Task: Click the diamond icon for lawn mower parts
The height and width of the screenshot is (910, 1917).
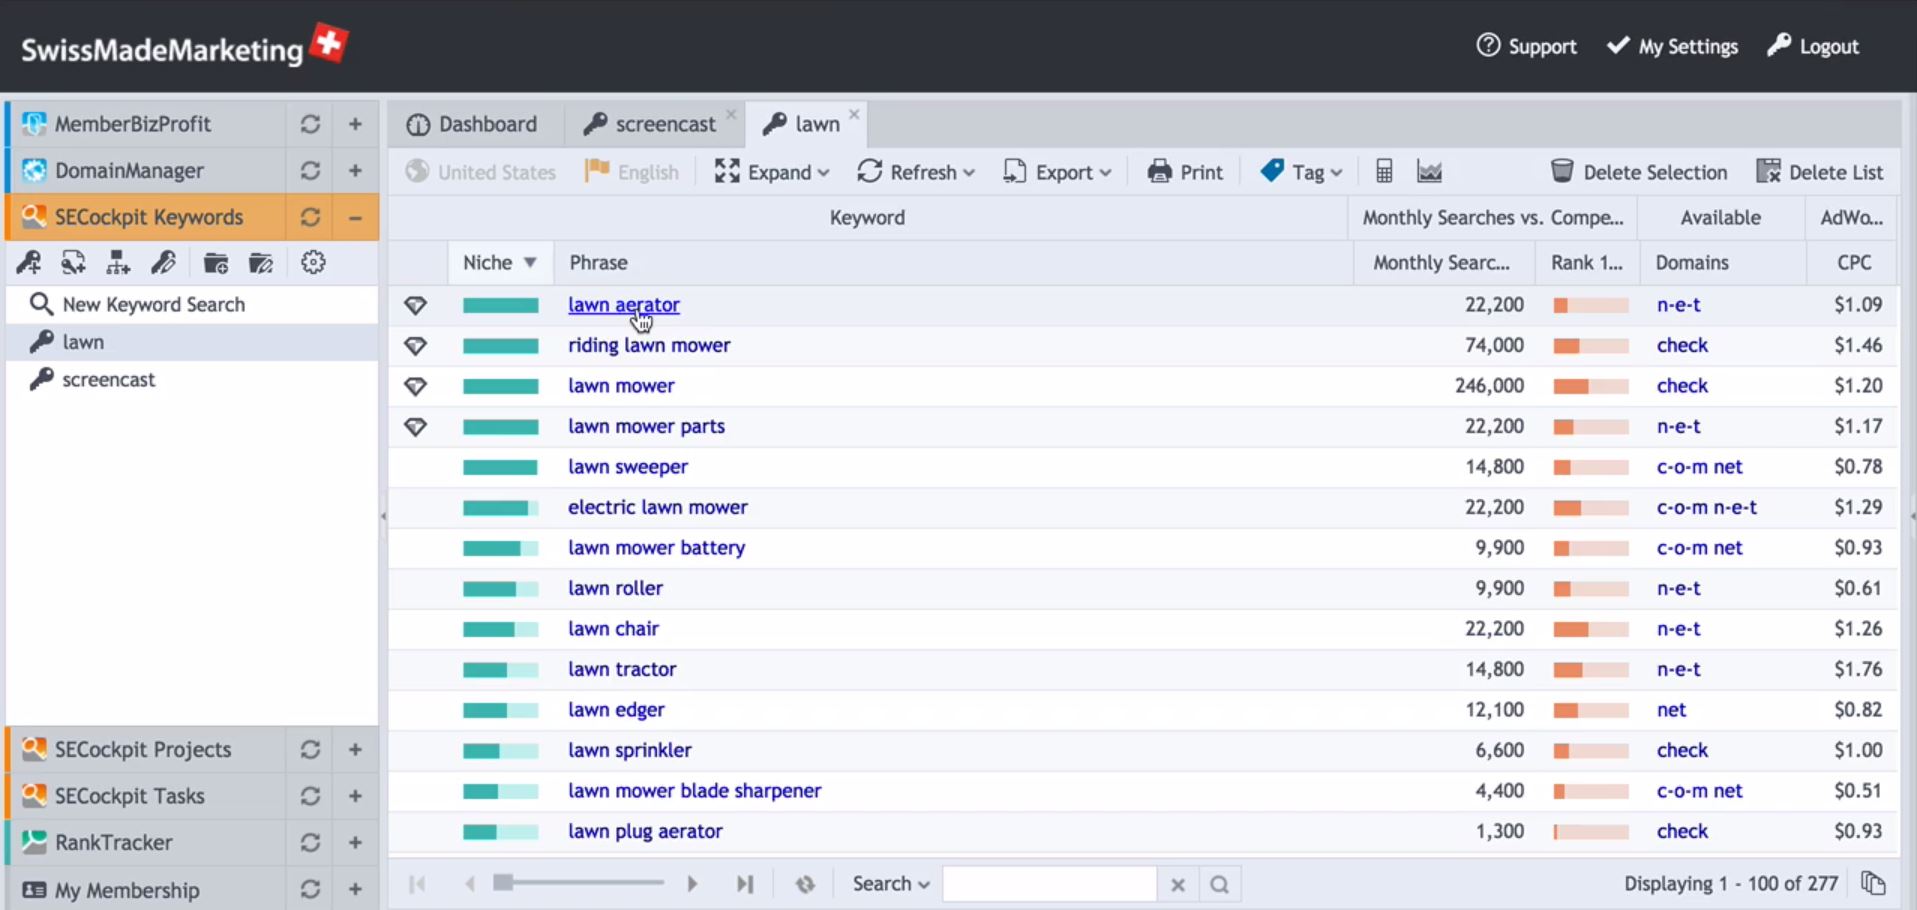Action: tap(416, 427)
